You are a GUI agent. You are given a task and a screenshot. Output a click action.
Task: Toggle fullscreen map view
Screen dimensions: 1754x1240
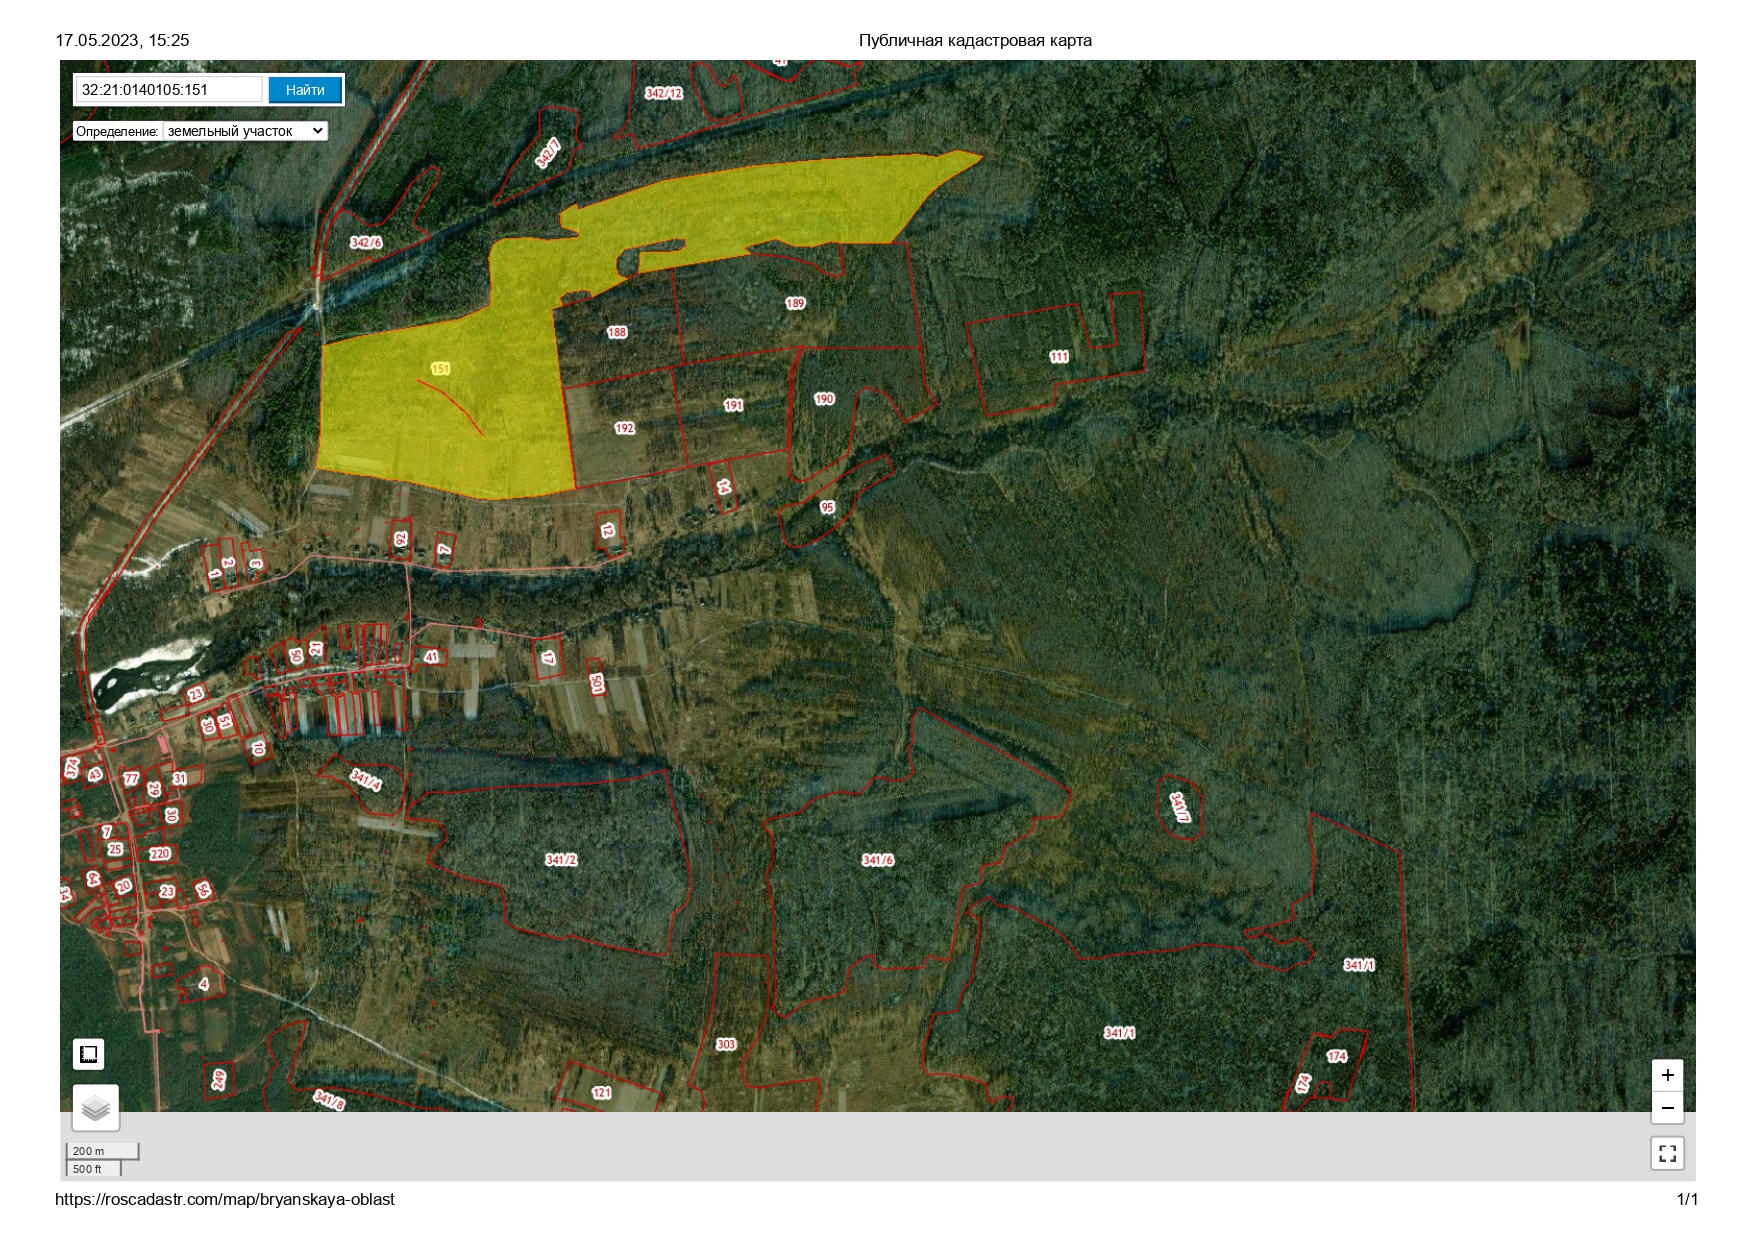click(1667, 1153)
